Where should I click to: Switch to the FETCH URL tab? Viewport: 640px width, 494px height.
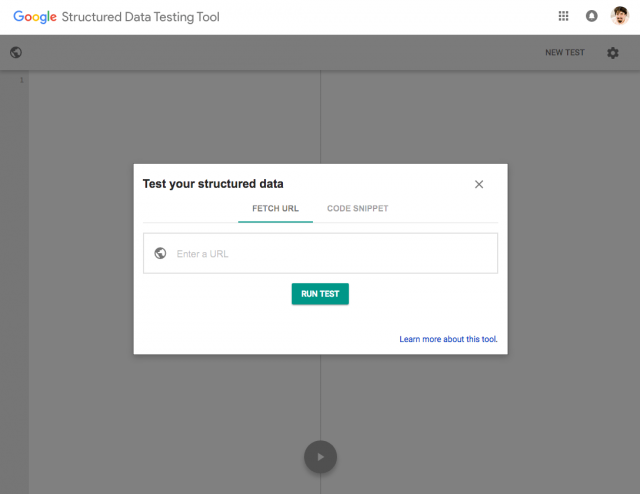click(x=276, y=209)
